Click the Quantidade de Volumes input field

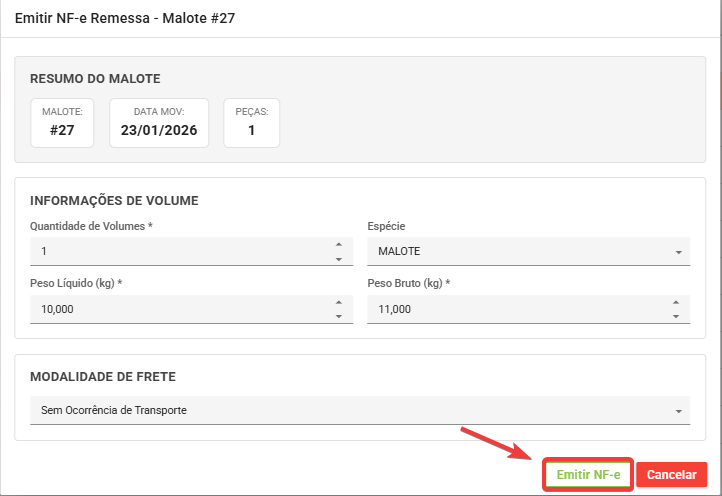click(180, 251)
